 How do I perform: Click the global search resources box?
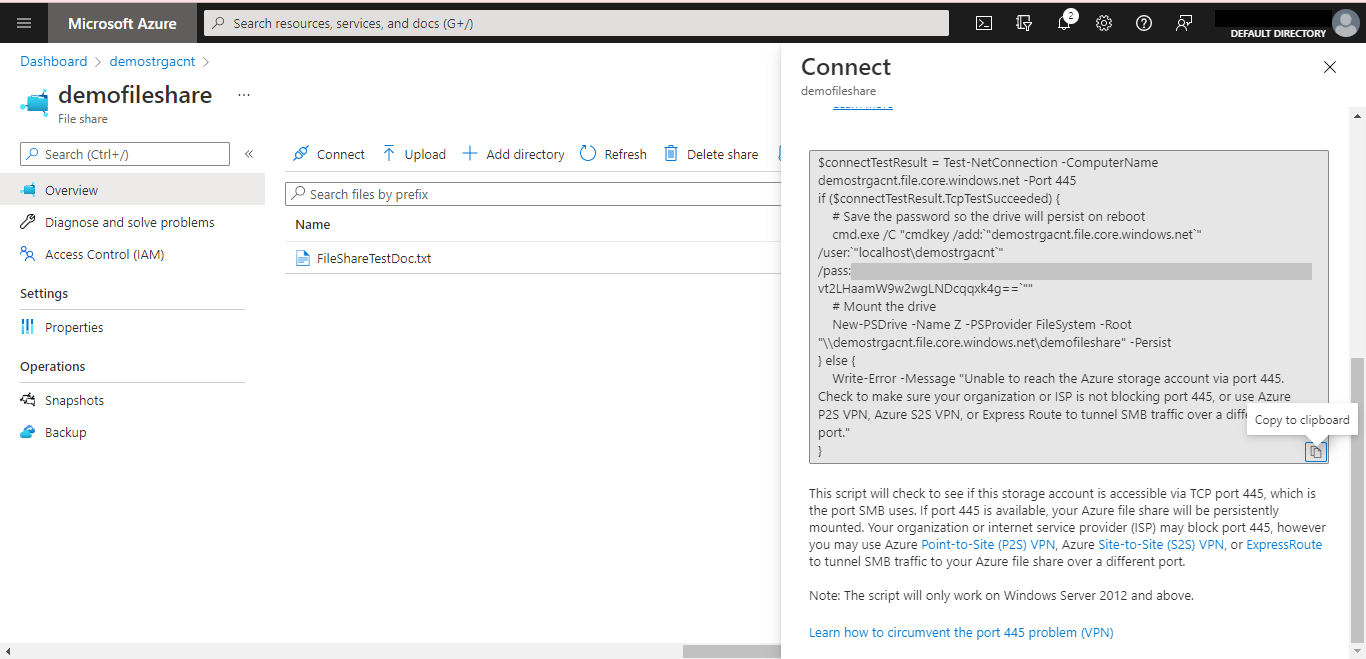pyautogui.click(x=576, y=23)
